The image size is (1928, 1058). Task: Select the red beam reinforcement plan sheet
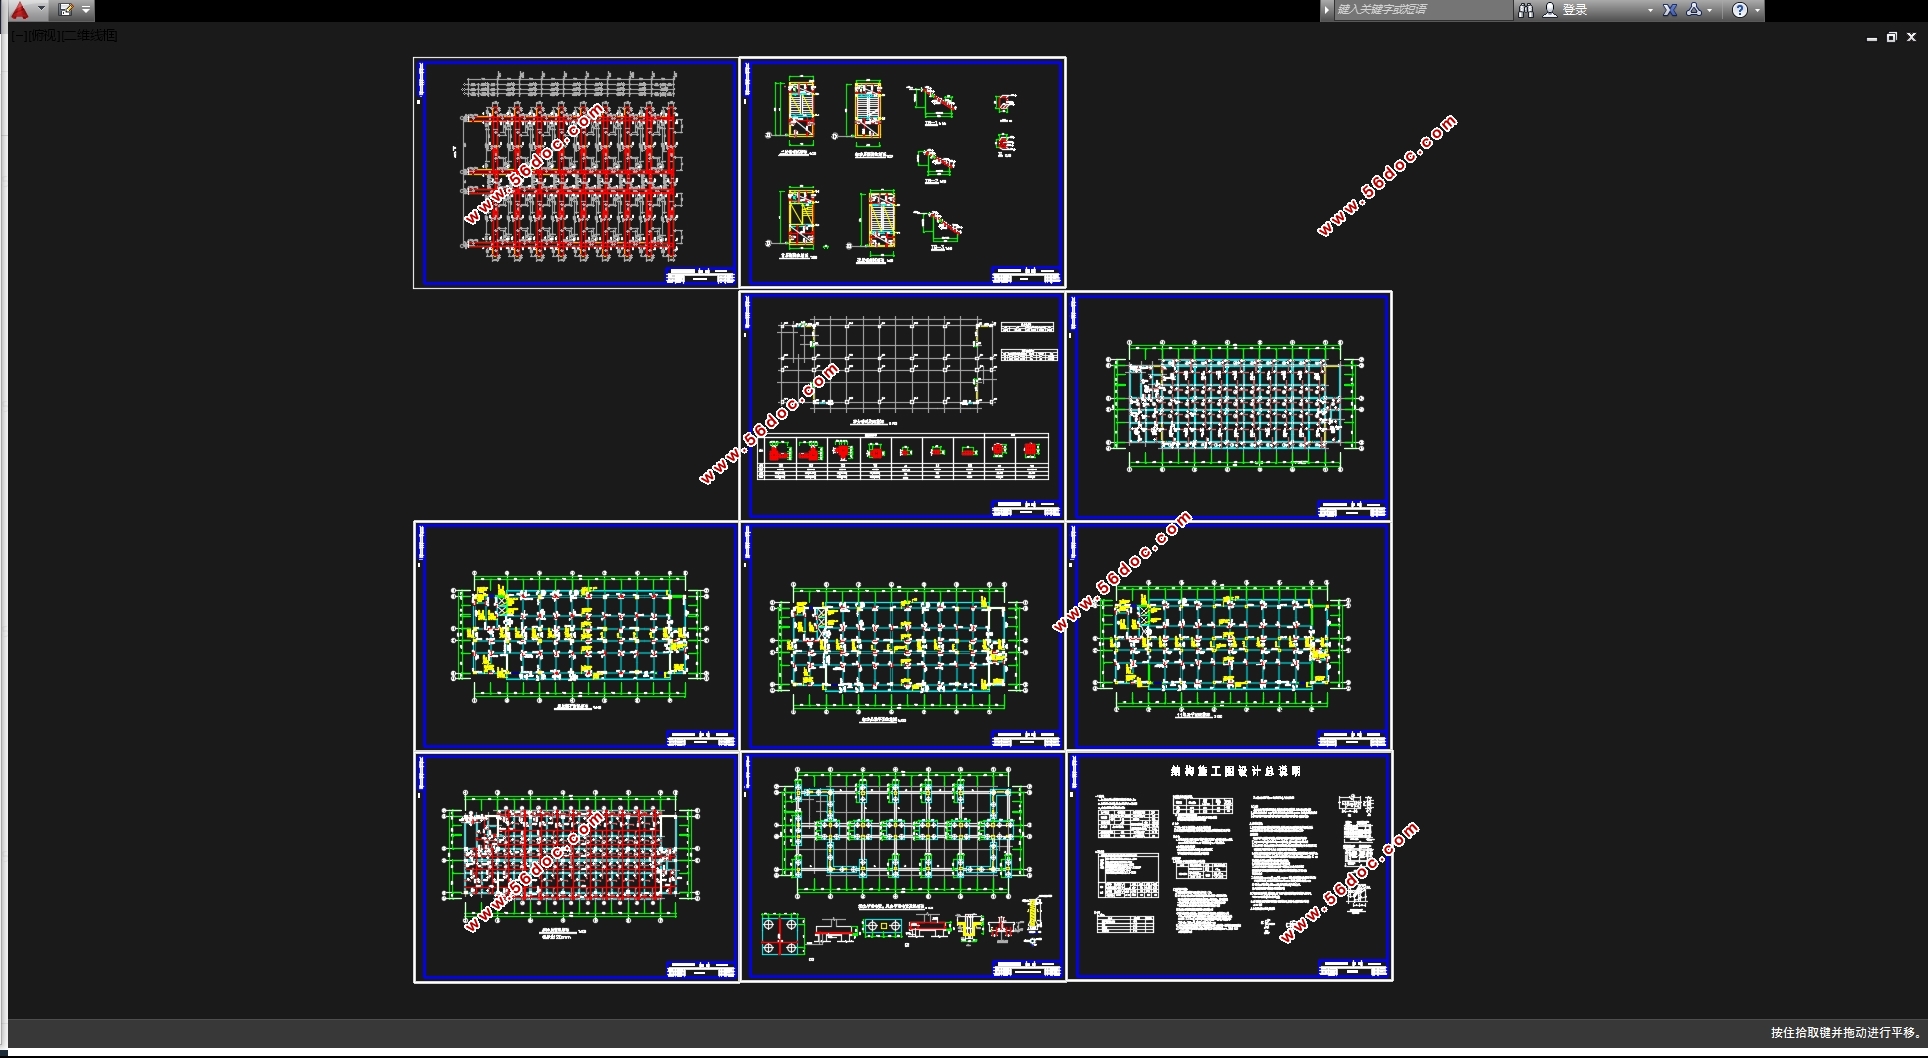click(x=576, y=173)
